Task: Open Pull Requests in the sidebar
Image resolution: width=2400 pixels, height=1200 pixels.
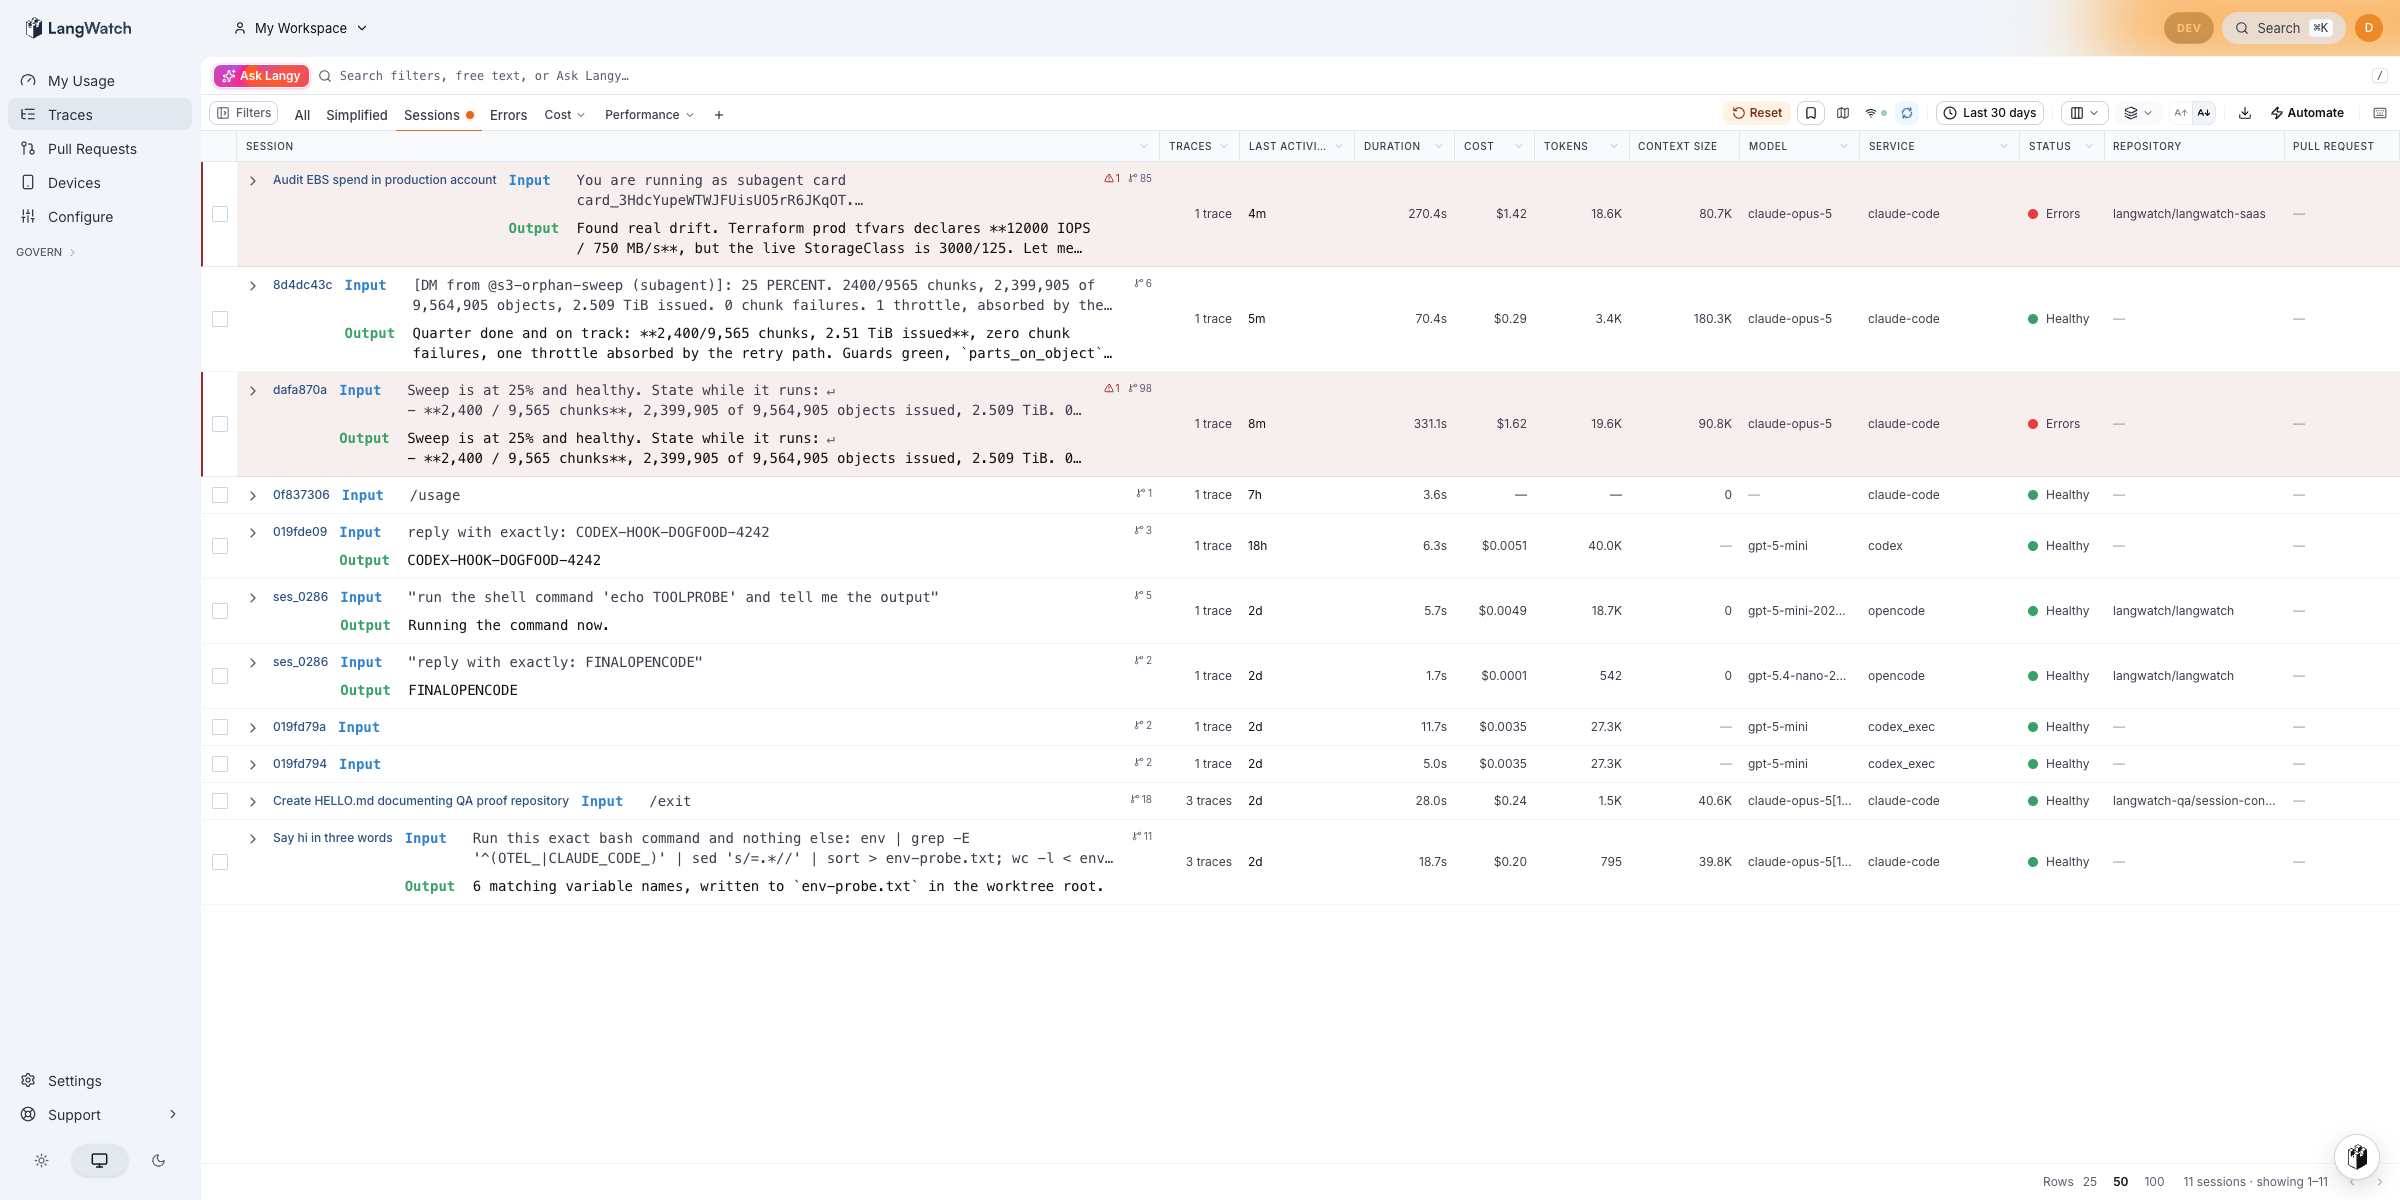Action: point(92,149)
